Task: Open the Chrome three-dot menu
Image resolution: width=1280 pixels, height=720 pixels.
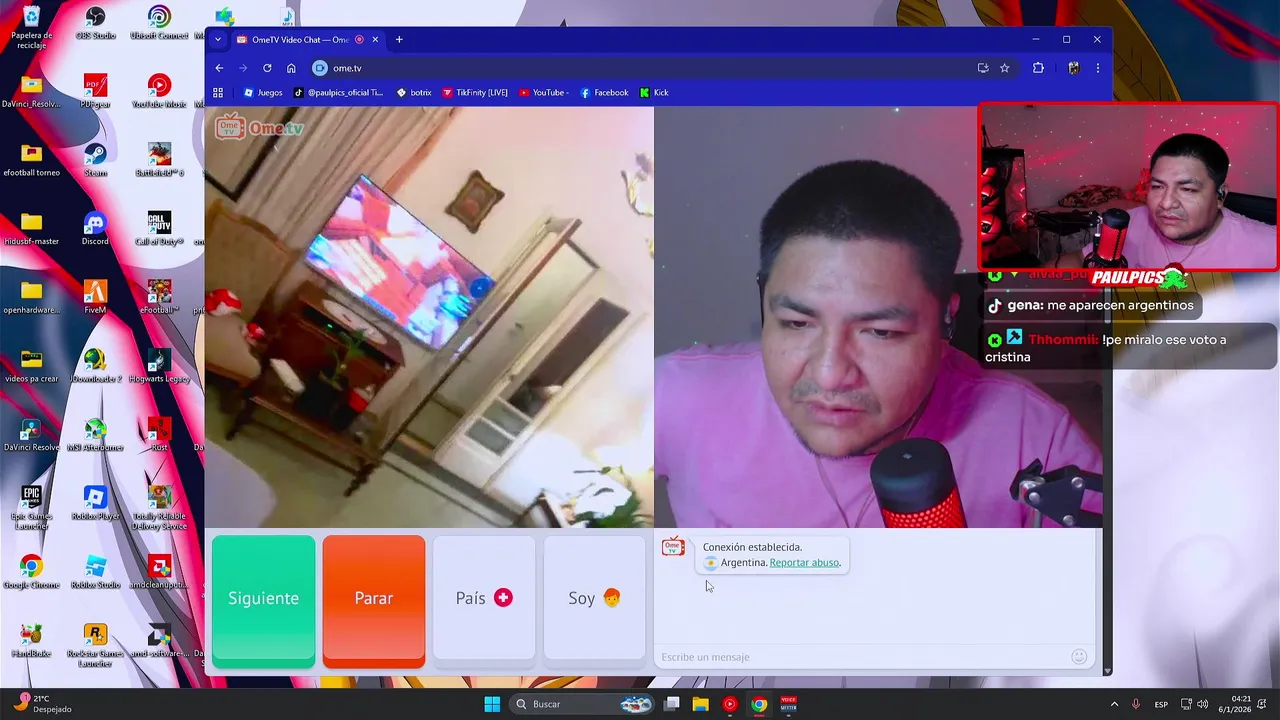Action: click(x=1097, y=68)
